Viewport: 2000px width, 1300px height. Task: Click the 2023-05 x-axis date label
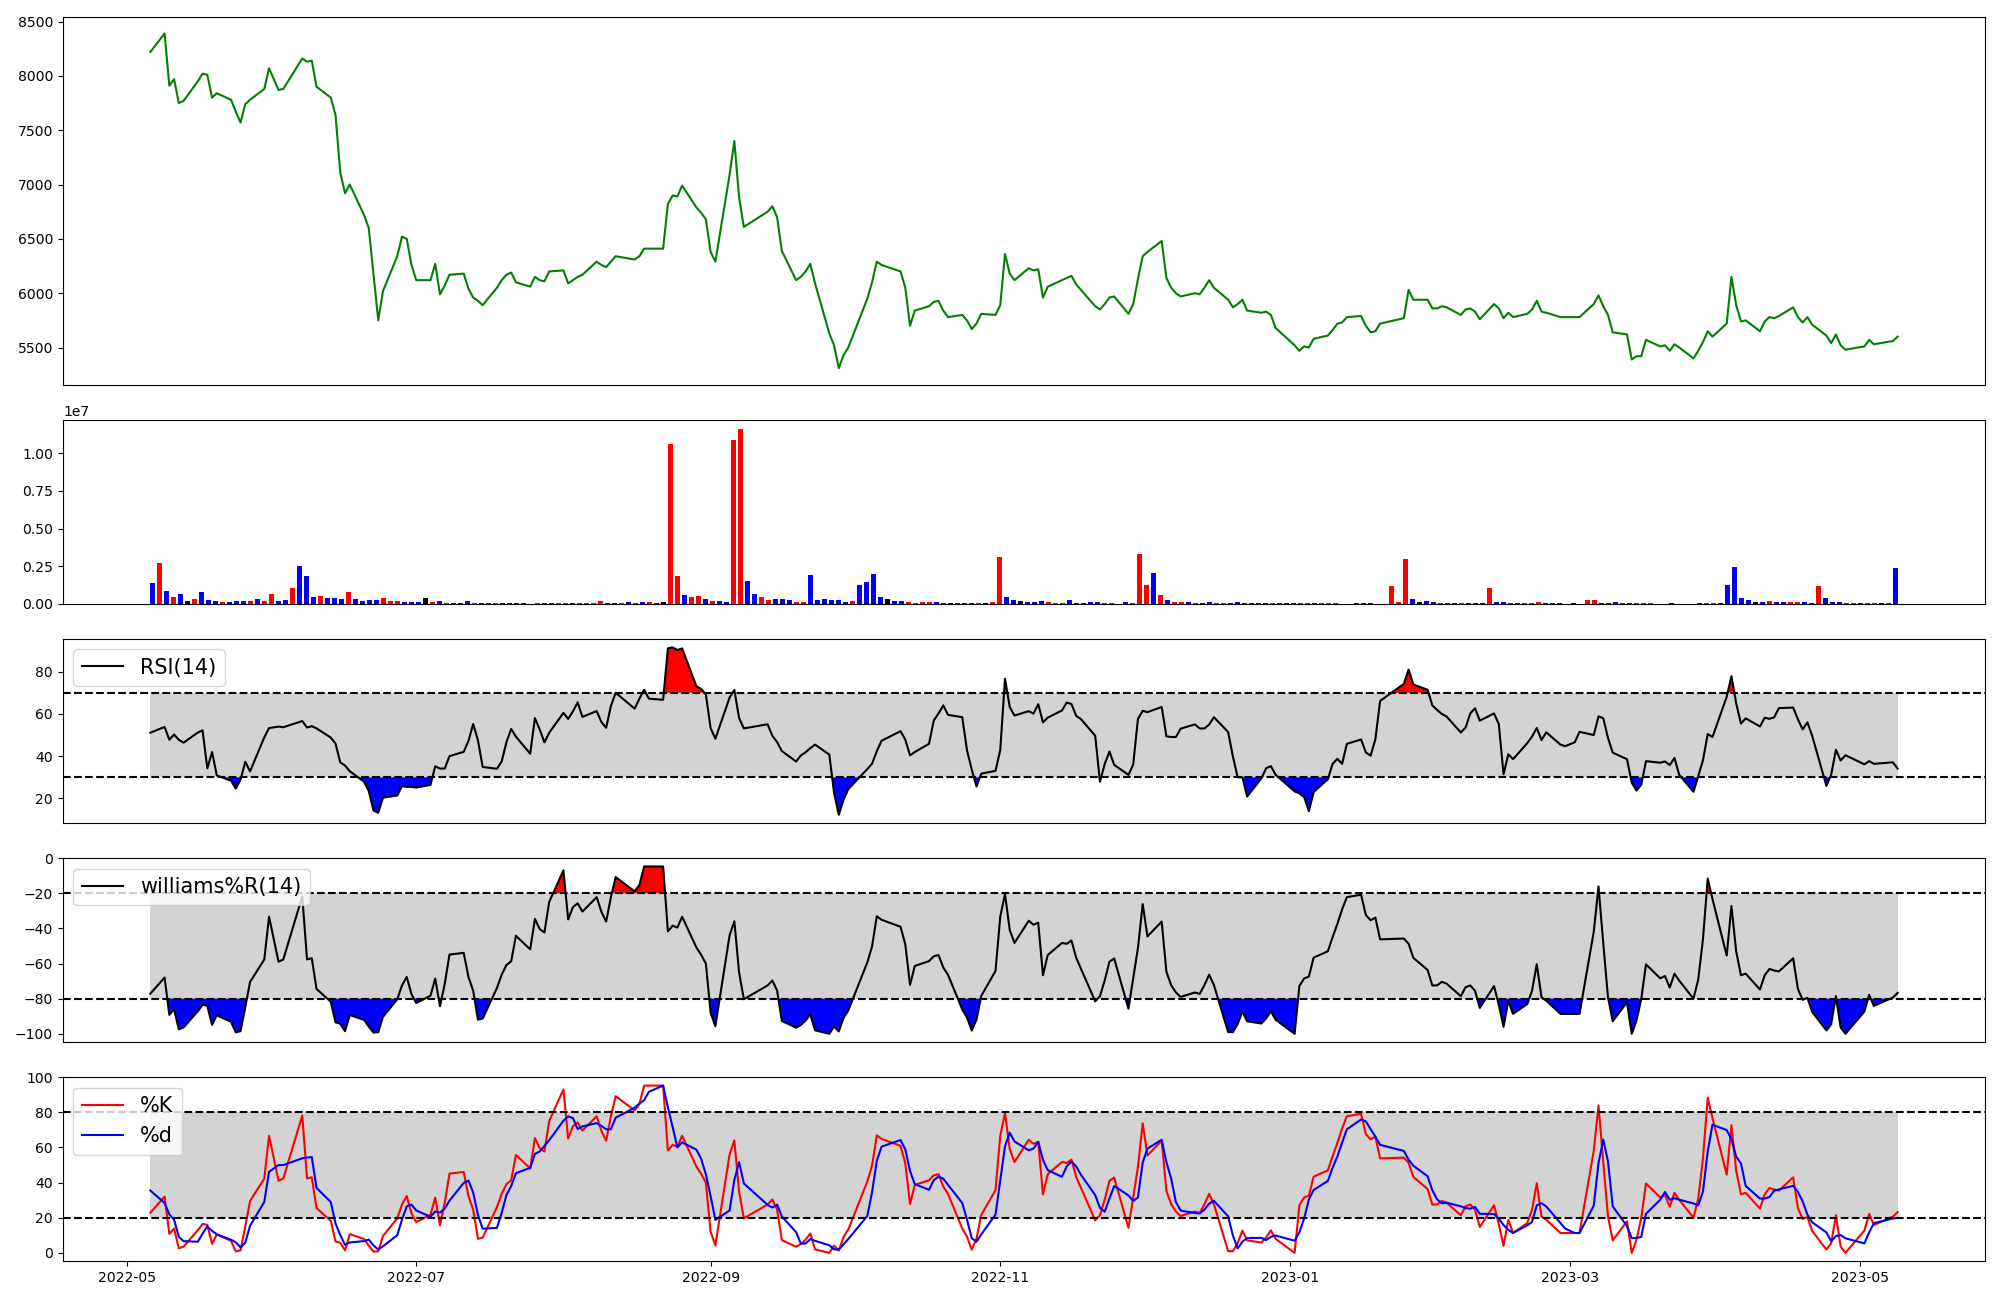coord(1860,1277)
